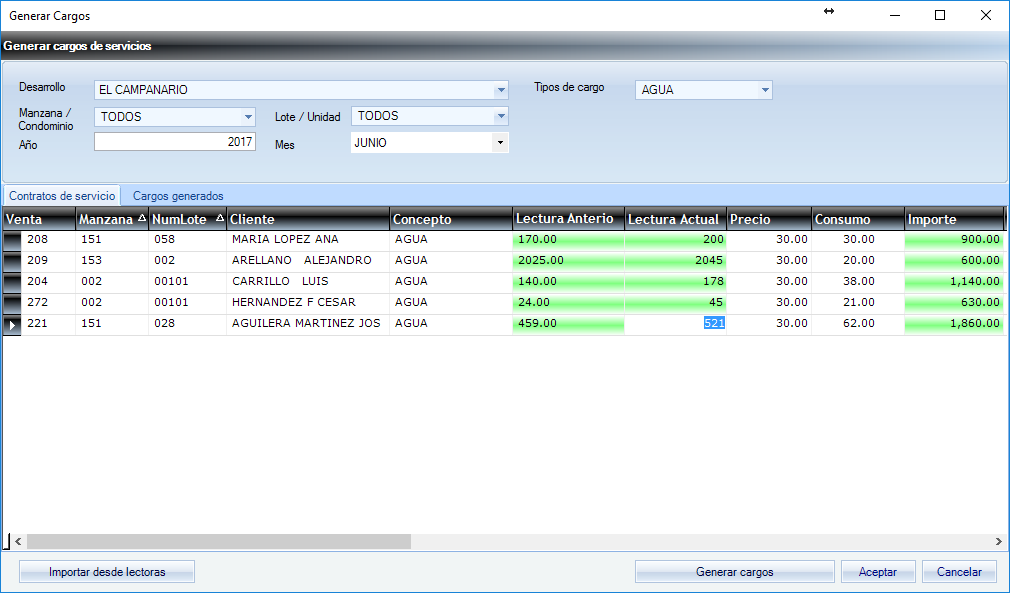Viewport: 1010px width, 593px height.
Task: Maximize the Generar Cargos window
Action: point(940,15)
